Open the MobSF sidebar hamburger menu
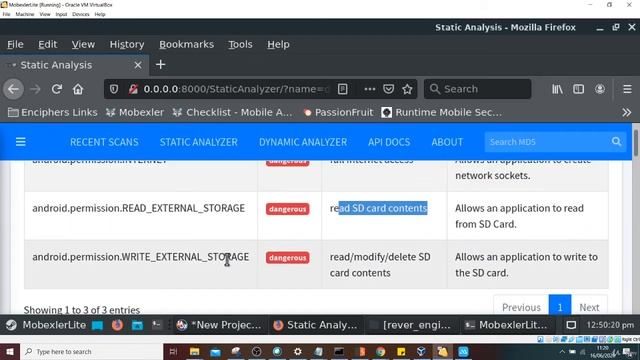 coord(20,142)
